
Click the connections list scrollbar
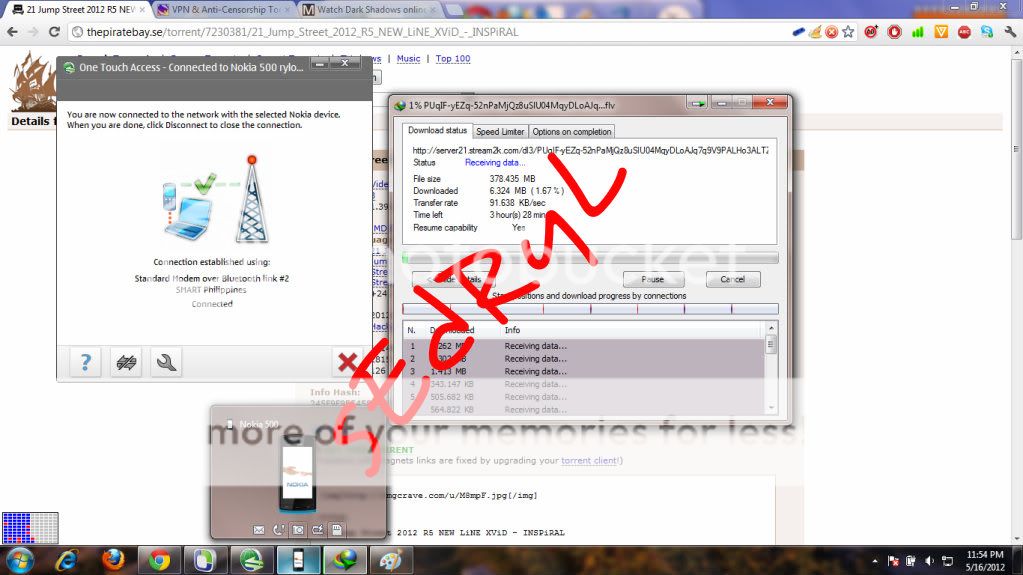click(770, 370)
